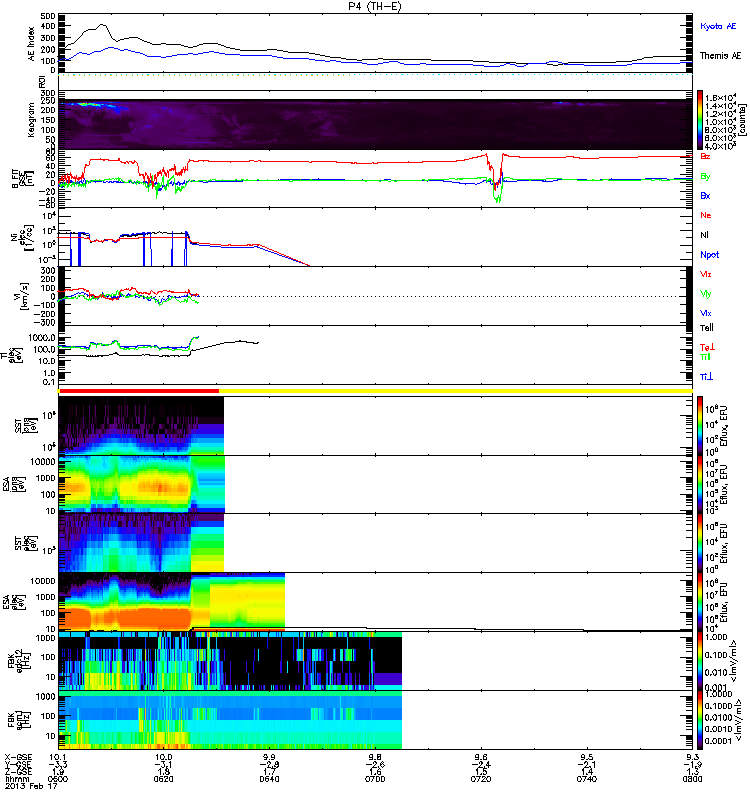Click the SST electrons Eflux color bar
750x800 pixels.
click(700, 543)
